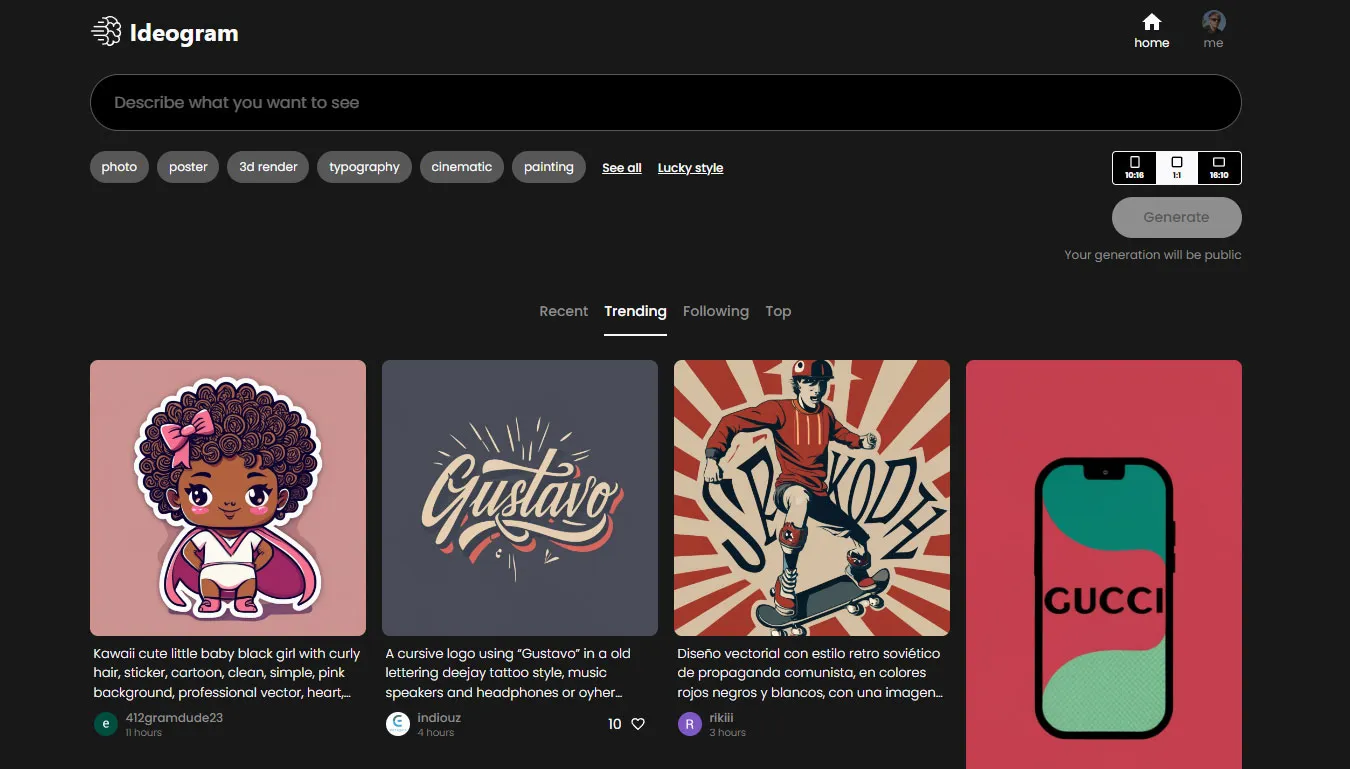The height and width of the screenshot is (769, 1350).
Task: Open the Gucci phone image
Action: coord(1104,565)
